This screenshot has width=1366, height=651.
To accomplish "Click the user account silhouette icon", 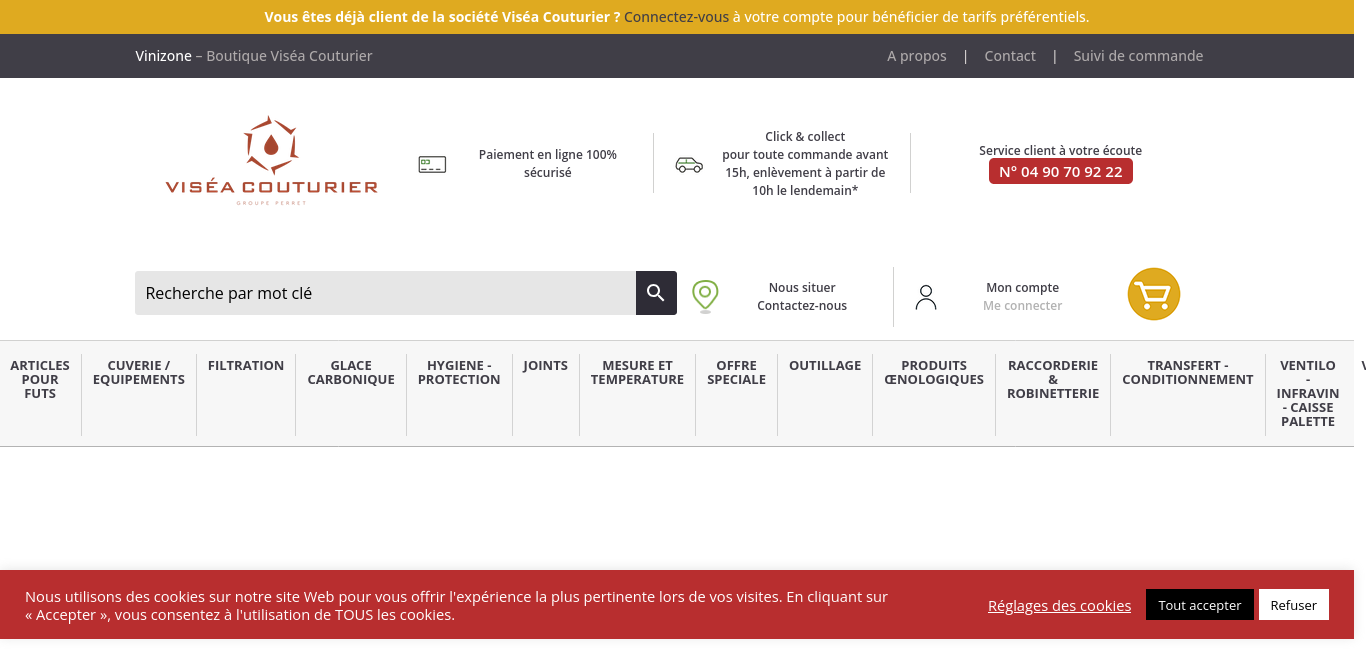I will (x=926, y=297).
